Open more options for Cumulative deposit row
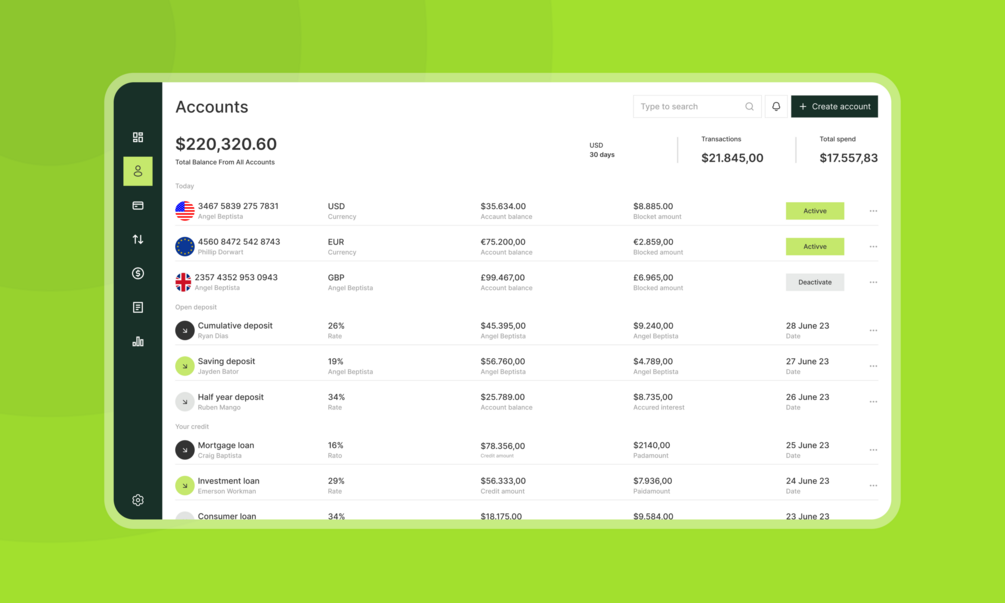The image size is (1005, 603). click(873, 331)
